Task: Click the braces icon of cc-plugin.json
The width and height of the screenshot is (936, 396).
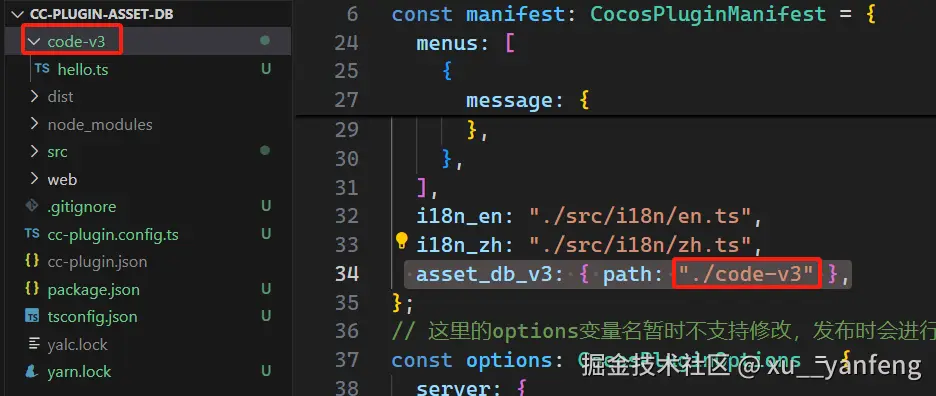Action: (32, 261)
